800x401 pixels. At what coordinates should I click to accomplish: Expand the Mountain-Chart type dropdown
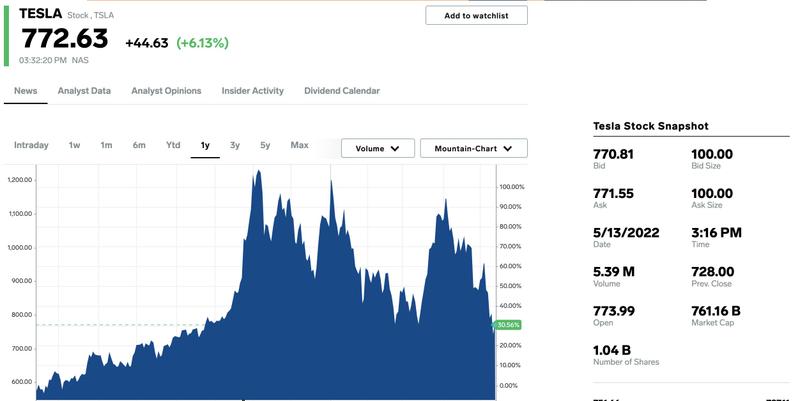(x=473, y=148)
